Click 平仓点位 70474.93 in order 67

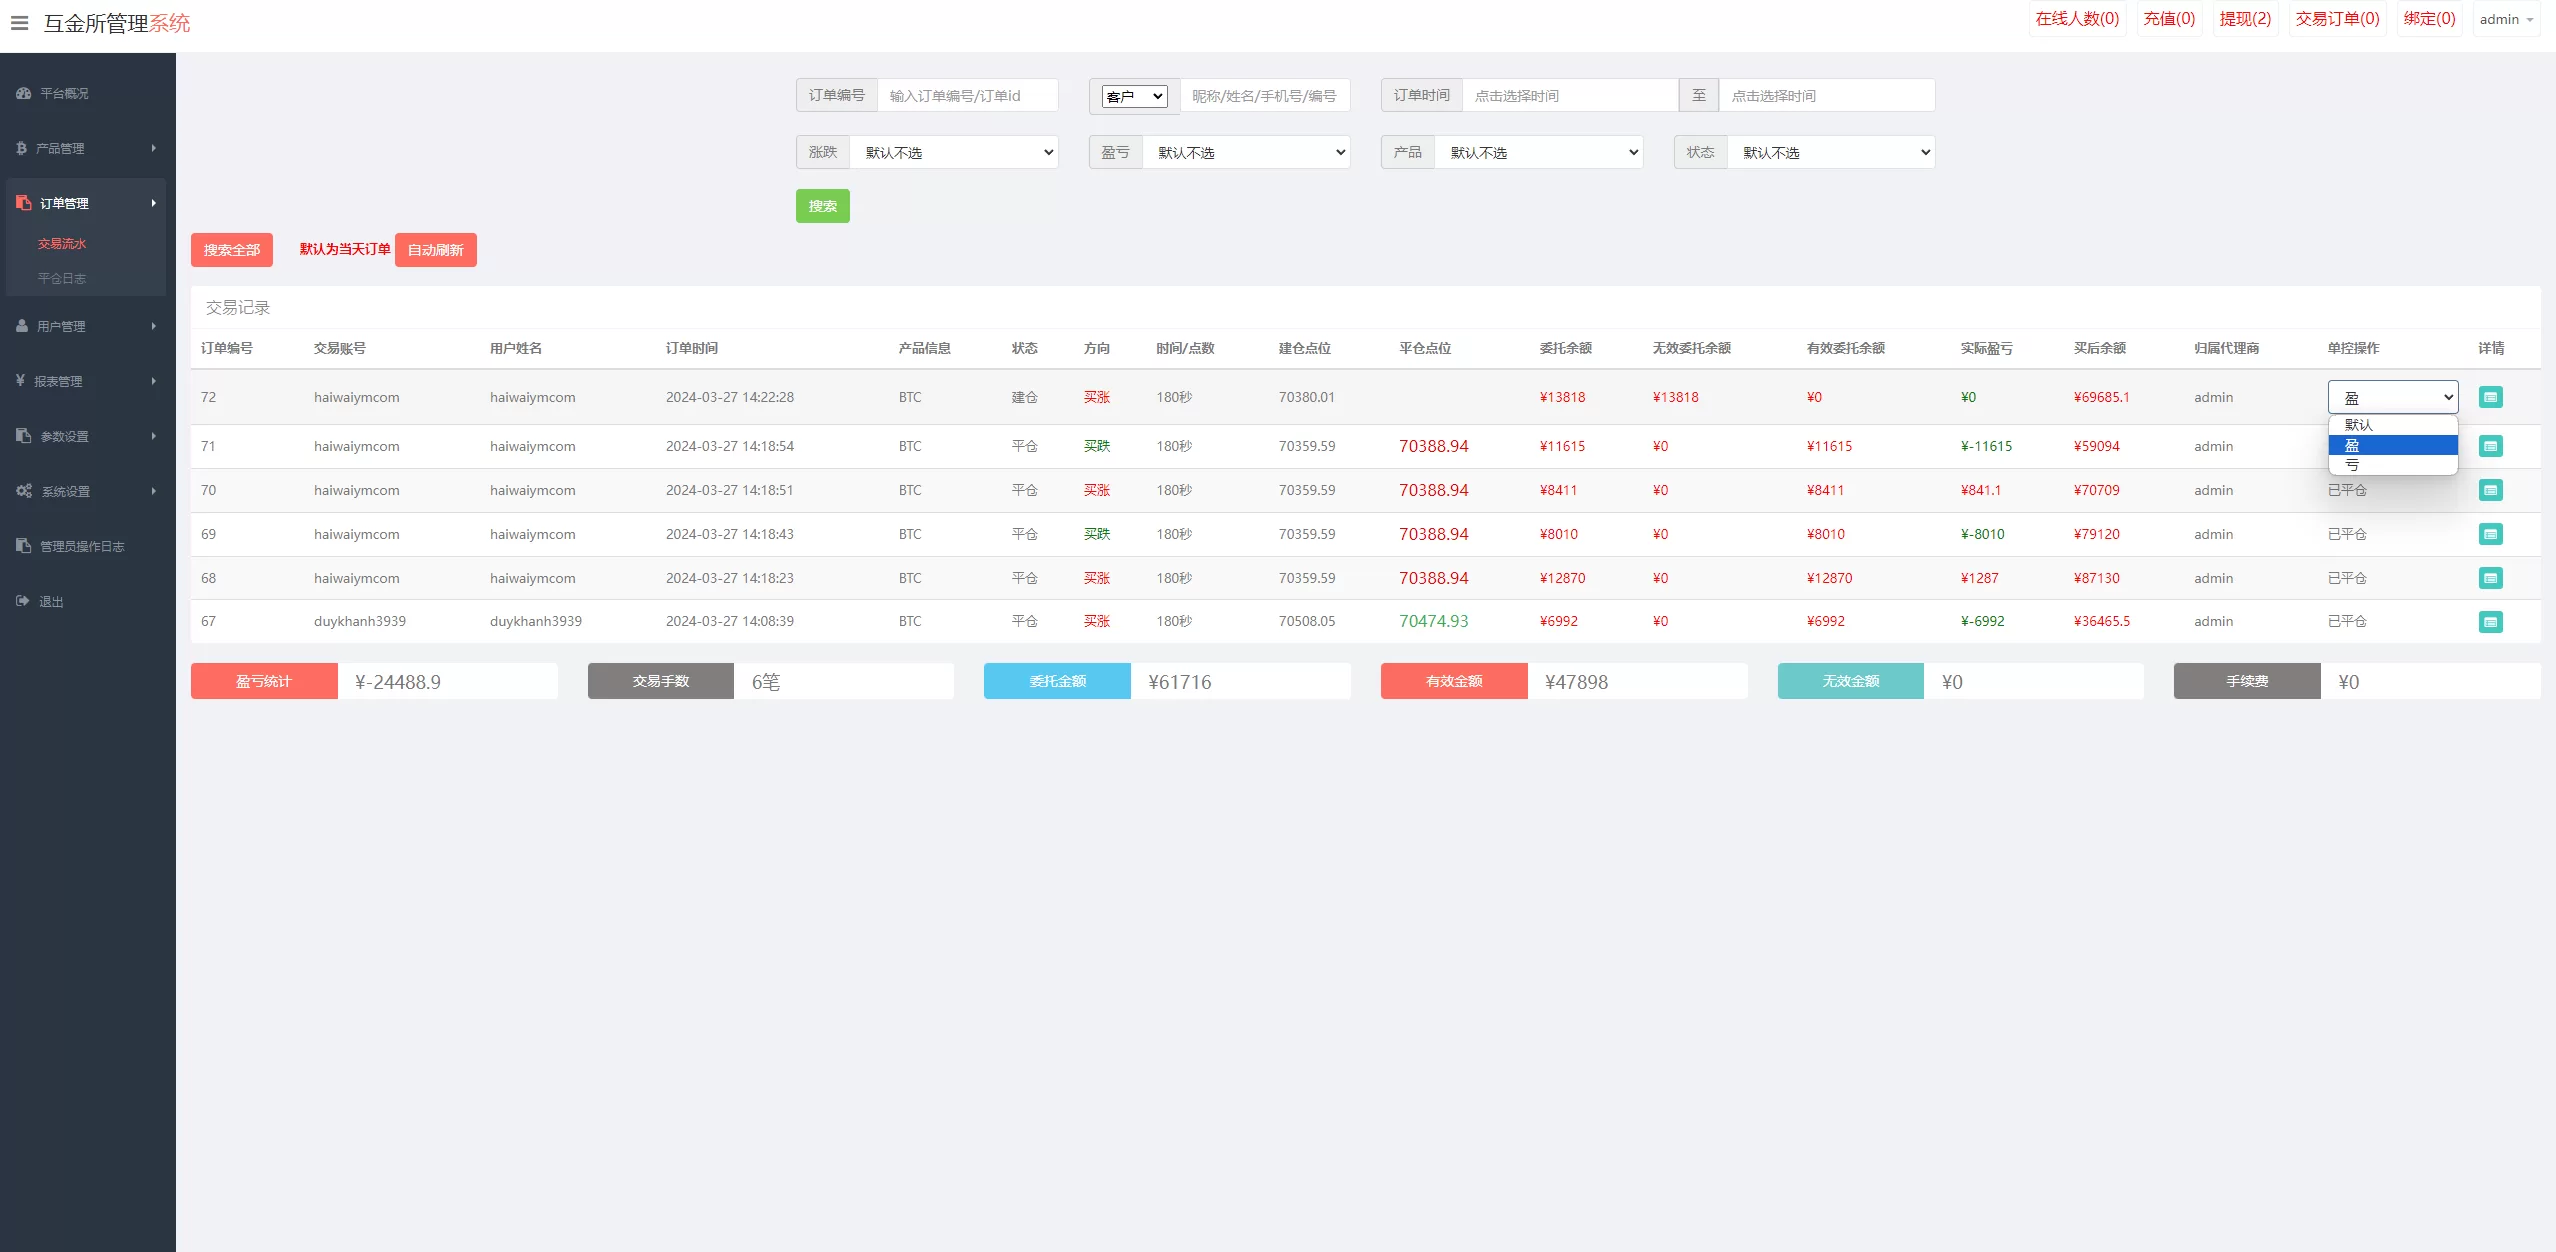[x=1433, y=621]
